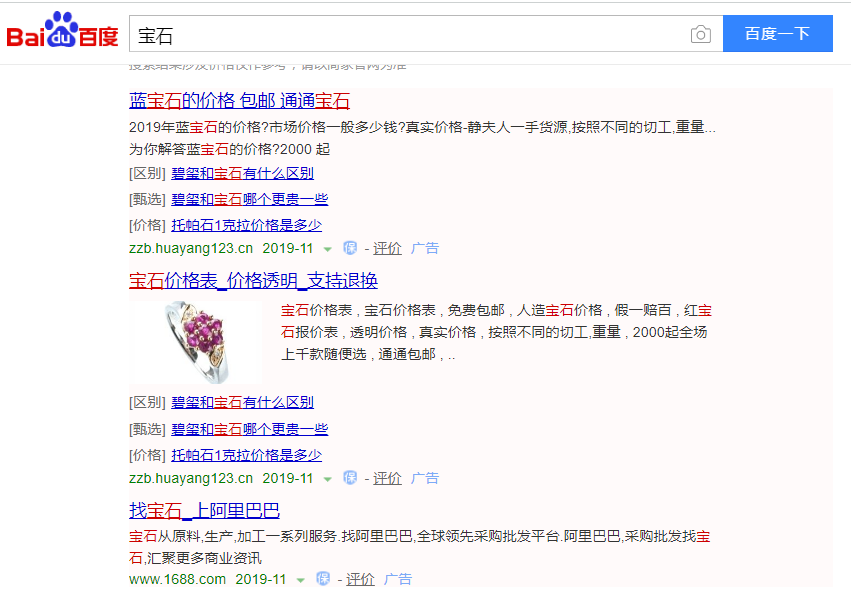851x606 pixels.
Task: Open result 蓝宝石的价格 包邮 通通宝石
Action: point(239,101)
